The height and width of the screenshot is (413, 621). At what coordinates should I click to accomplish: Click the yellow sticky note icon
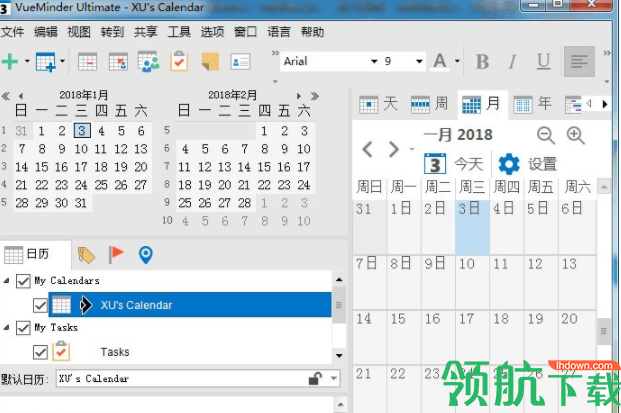[x=210, y=61]
